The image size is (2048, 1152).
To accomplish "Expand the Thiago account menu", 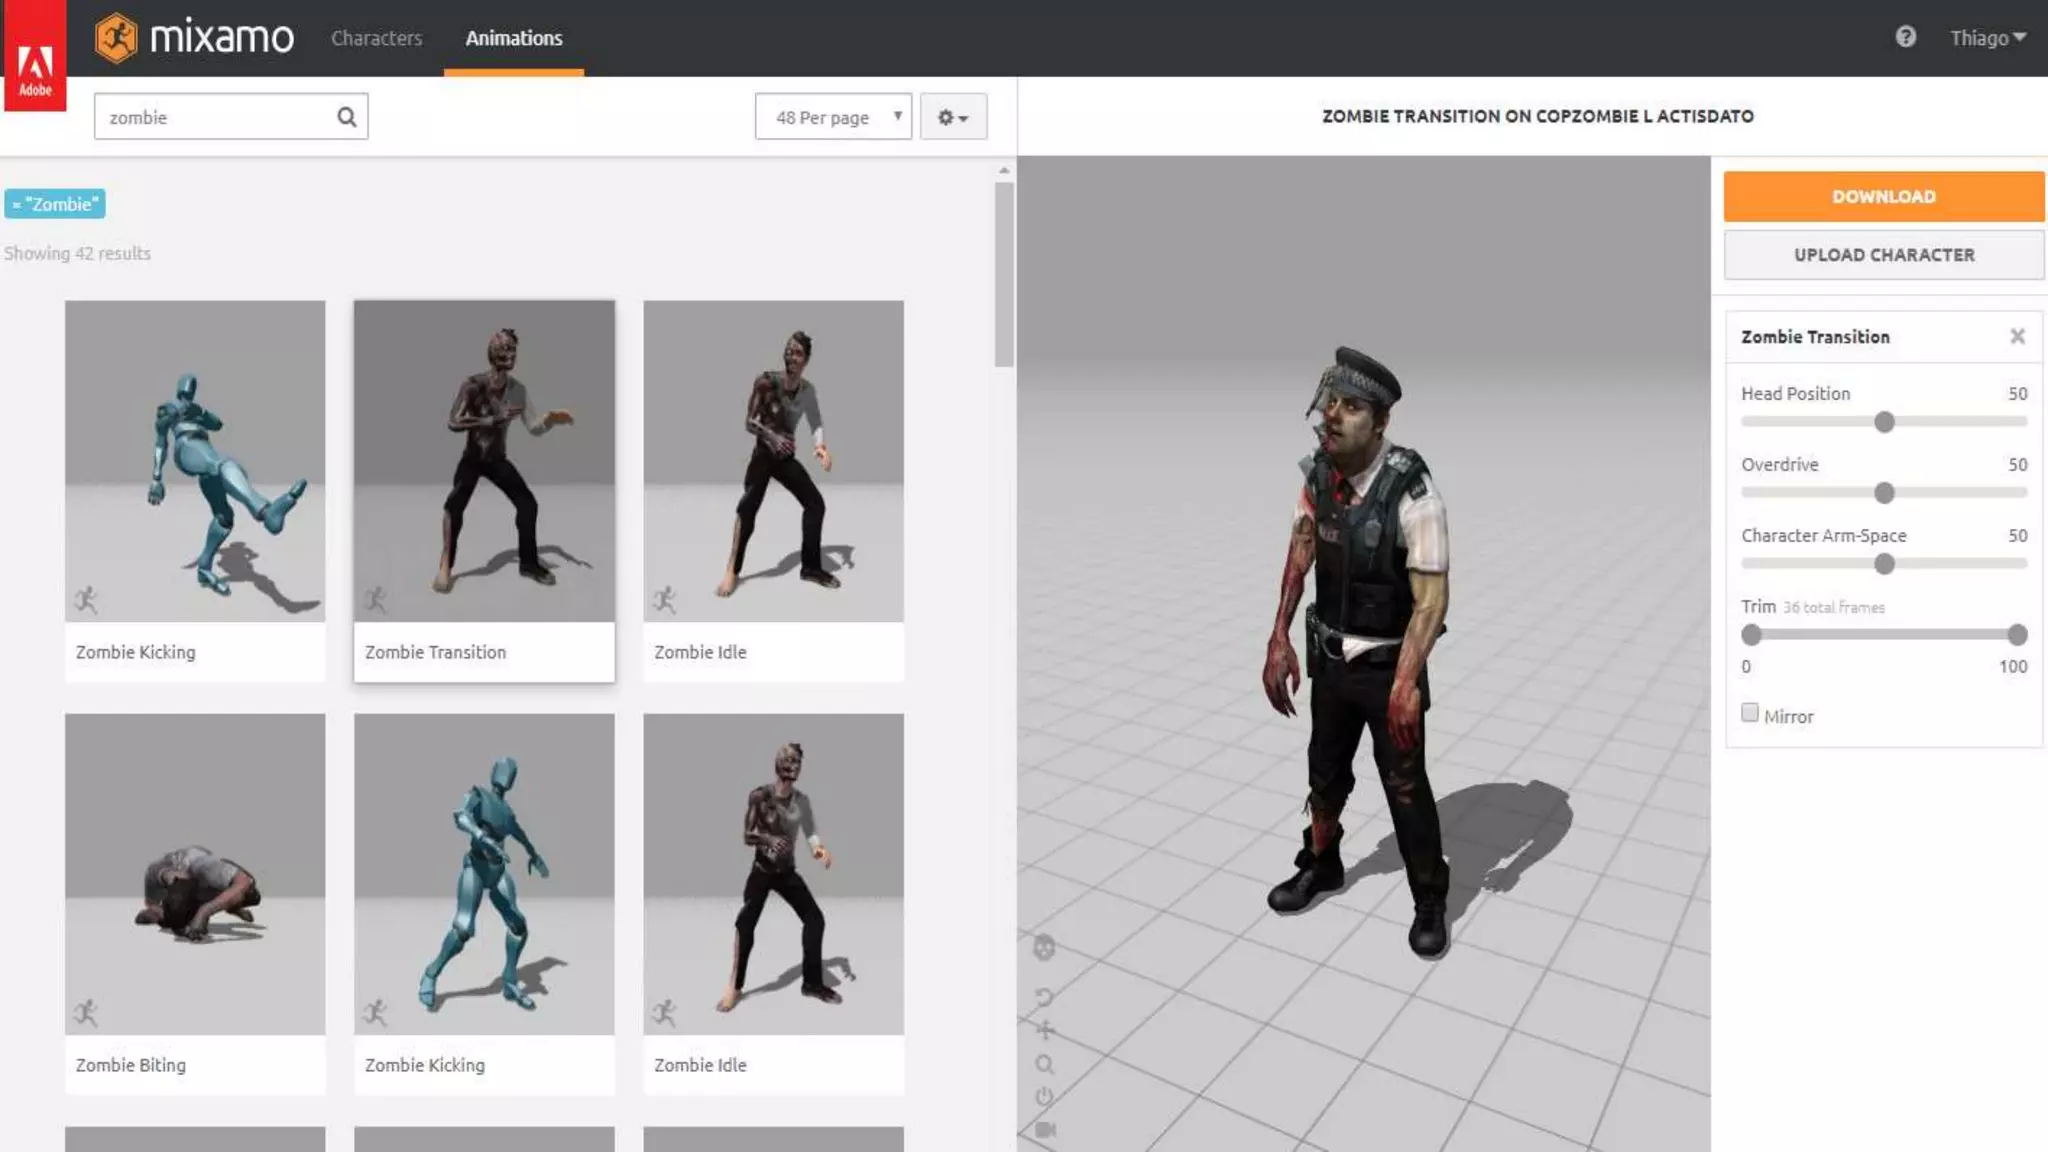I will tap(1987, 38).
